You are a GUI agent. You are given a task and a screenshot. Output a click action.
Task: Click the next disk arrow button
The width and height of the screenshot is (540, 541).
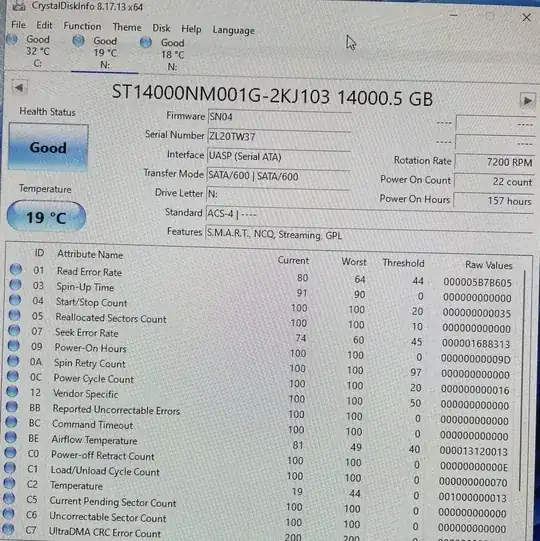tap(528, 101)
